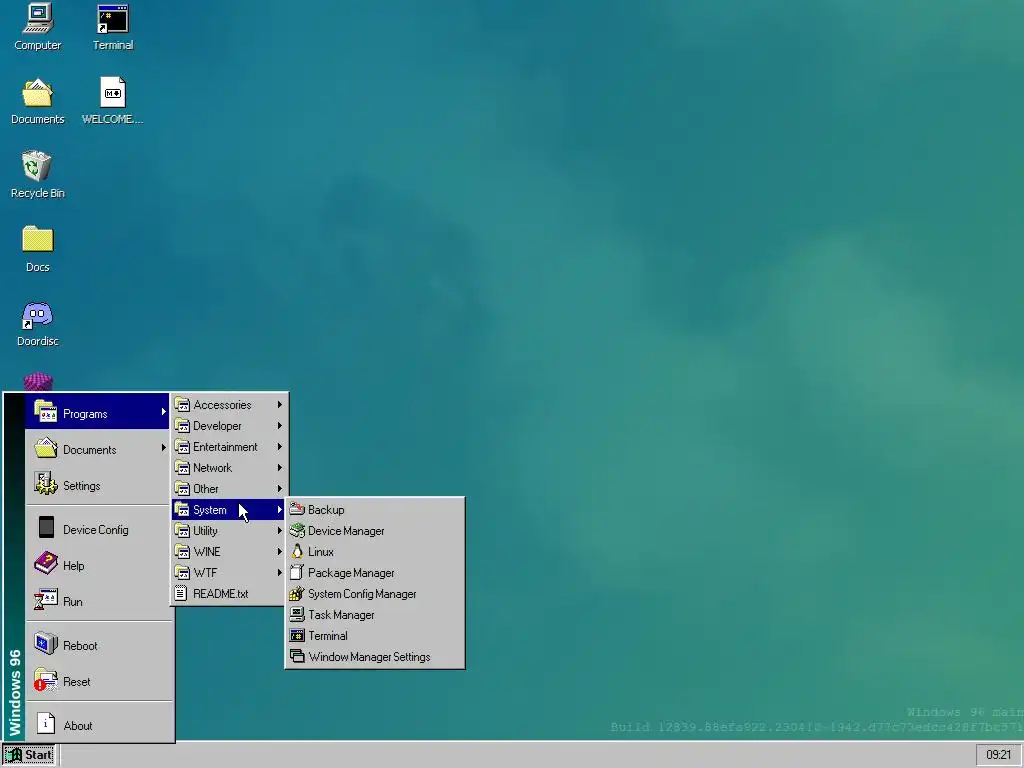Select Device Manager menu entry
The width and height of the screenshot is (1024, 768).
coord(375,530)
